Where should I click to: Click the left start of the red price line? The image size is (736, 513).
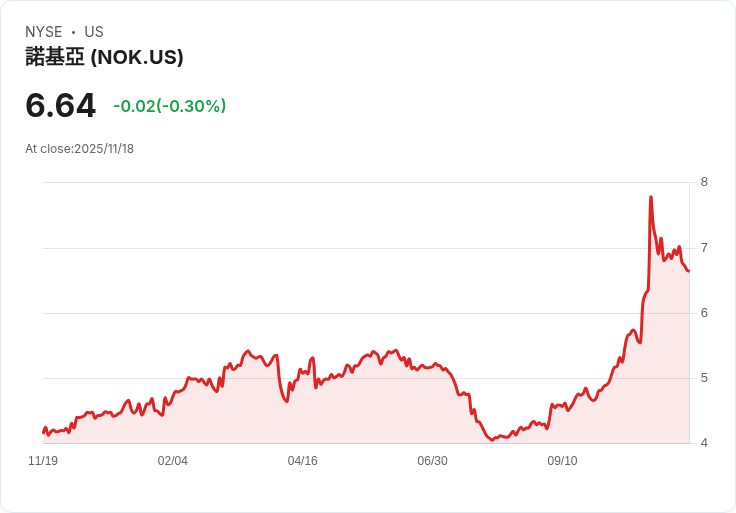pyautogui.click(x=43, y=432)
